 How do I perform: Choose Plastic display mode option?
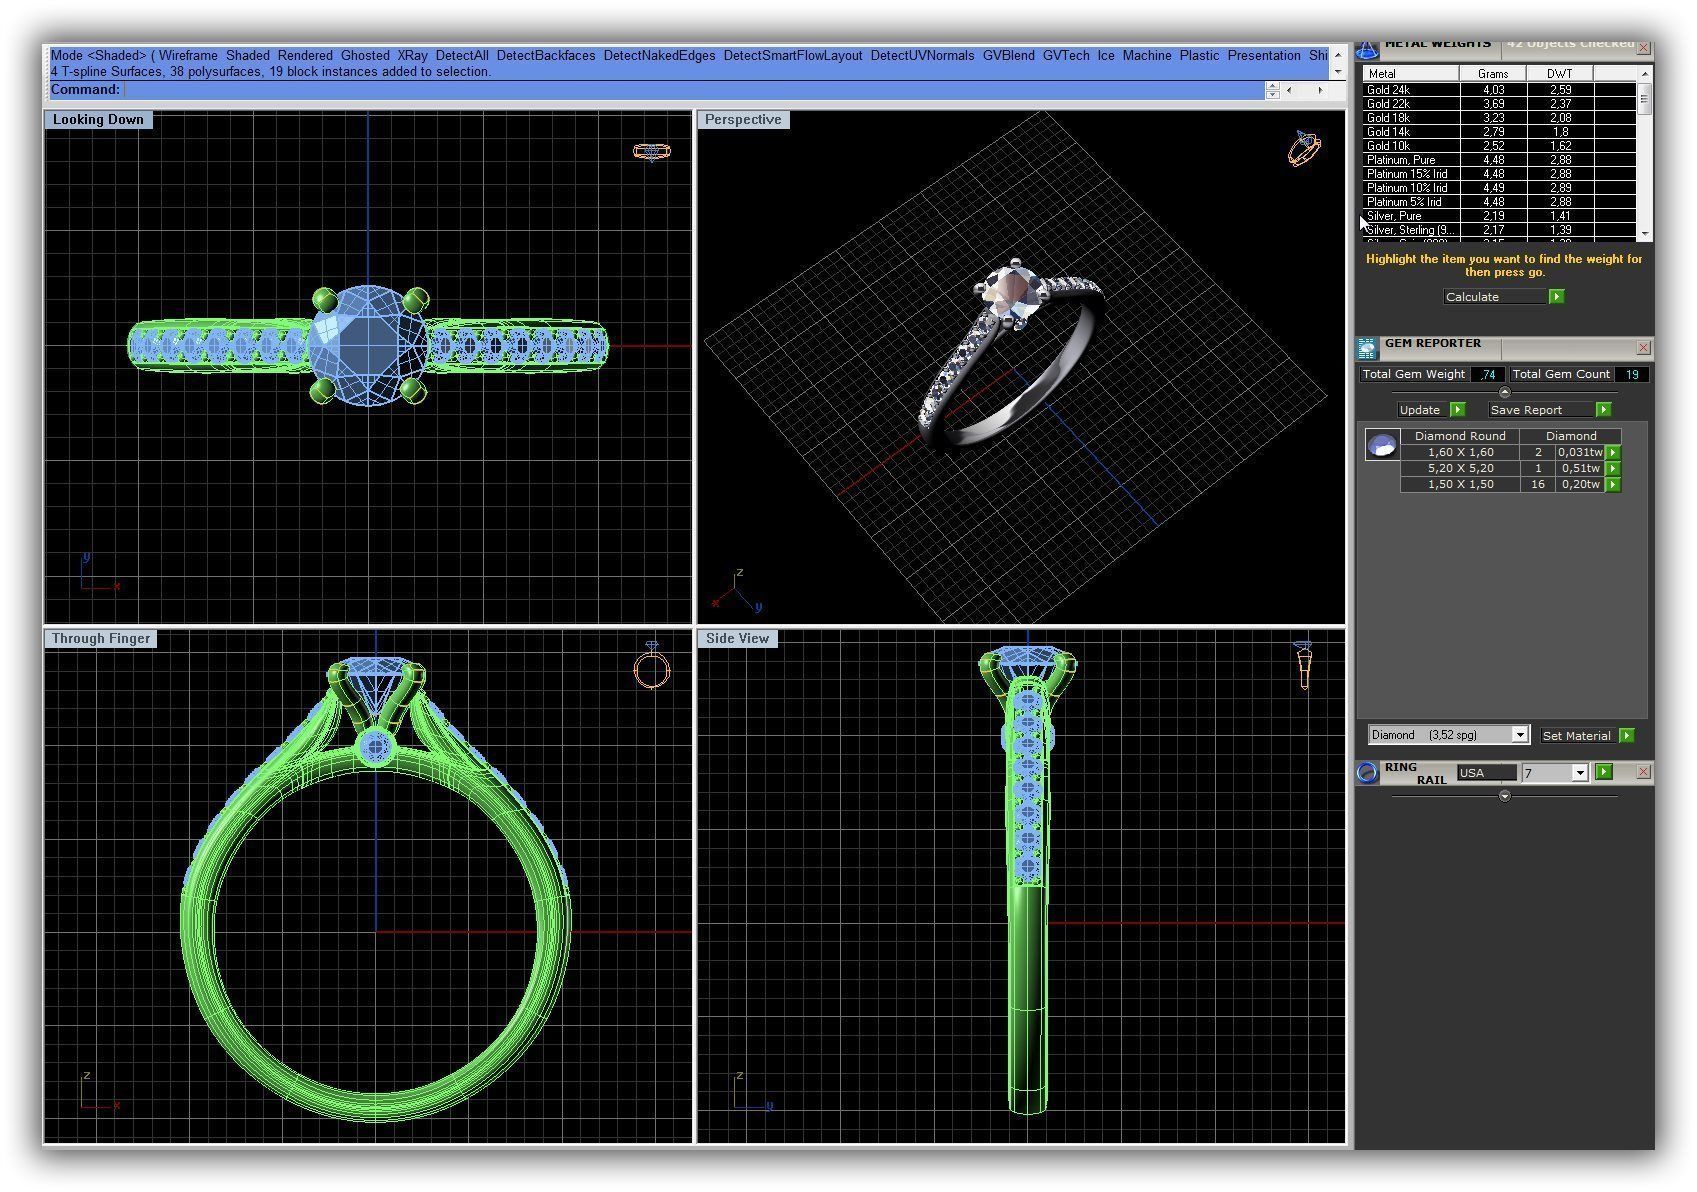pos(1199,56)
